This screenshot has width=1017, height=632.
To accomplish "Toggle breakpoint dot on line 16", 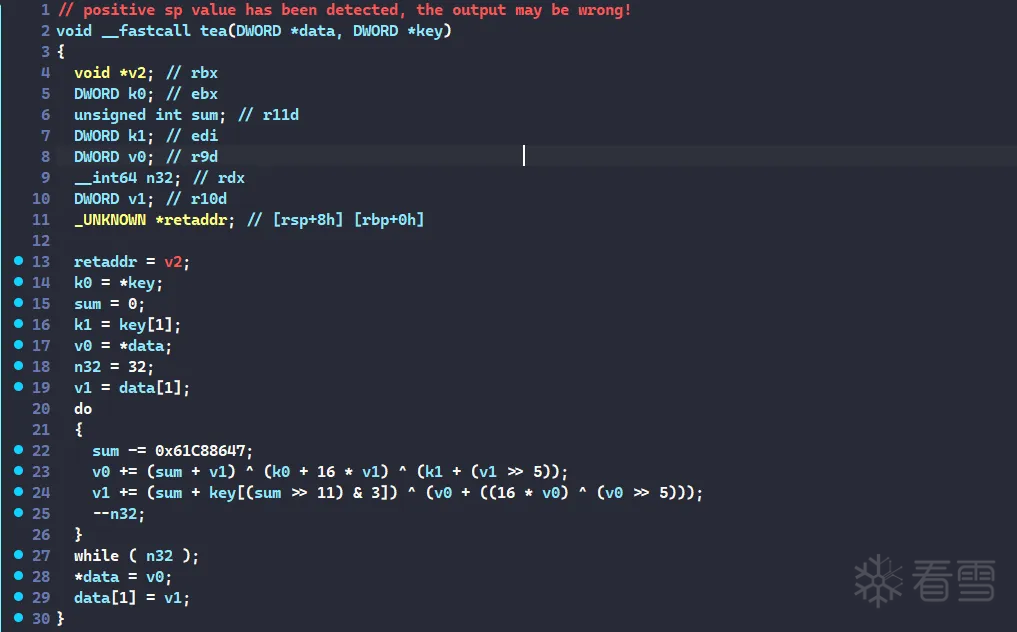I will pos(19,324).
